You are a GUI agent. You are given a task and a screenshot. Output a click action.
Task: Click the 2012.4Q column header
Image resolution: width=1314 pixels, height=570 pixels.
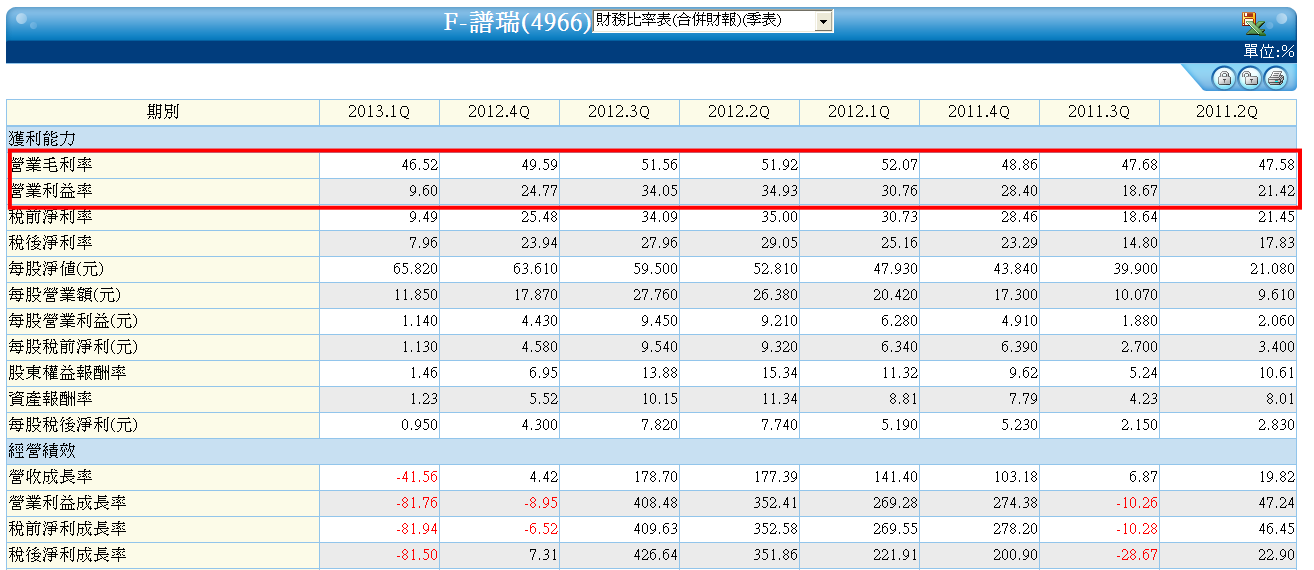pyautogui.click(x=499, y=112)
